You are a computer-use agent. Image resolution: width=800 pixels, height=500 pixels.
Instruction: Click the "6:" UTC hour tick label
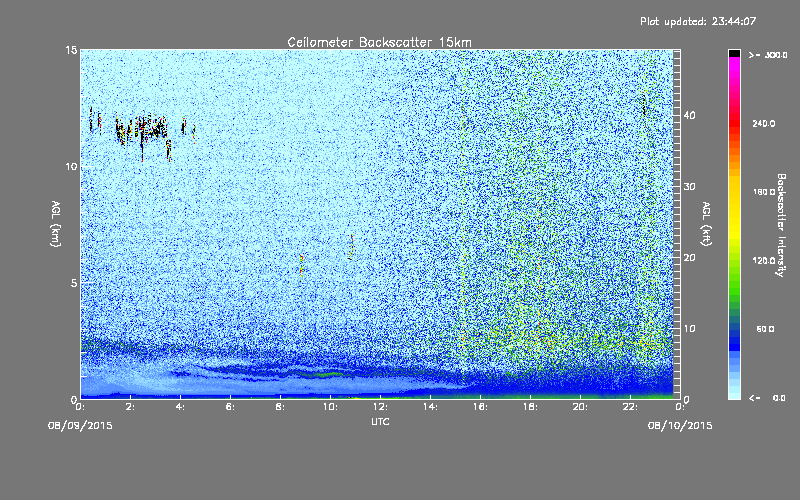point(230,407)
